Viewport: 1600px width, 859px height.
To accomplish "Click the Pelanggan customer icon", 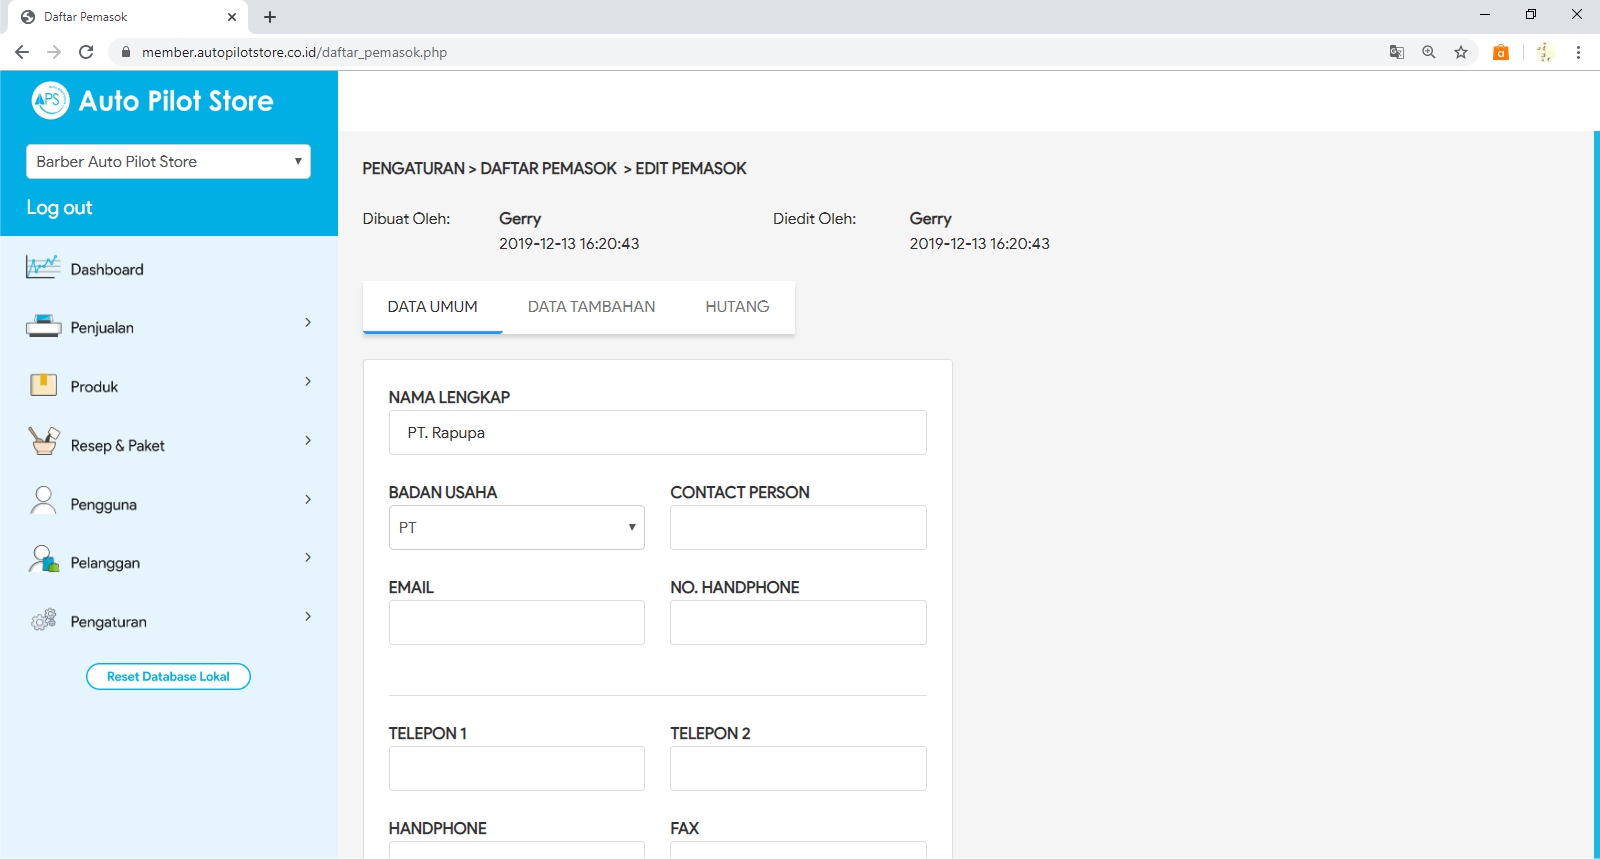I will [x=43, y=560].
